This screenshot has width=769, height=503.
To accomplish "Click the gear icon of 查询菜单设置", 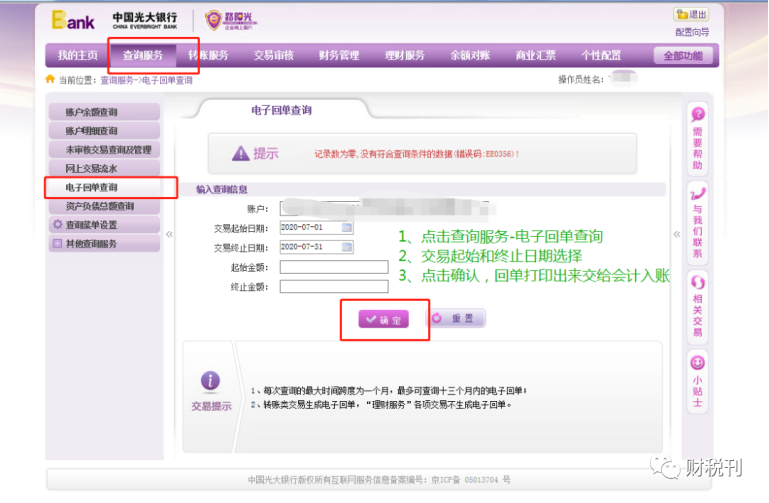I will click(x=58, y=225).
